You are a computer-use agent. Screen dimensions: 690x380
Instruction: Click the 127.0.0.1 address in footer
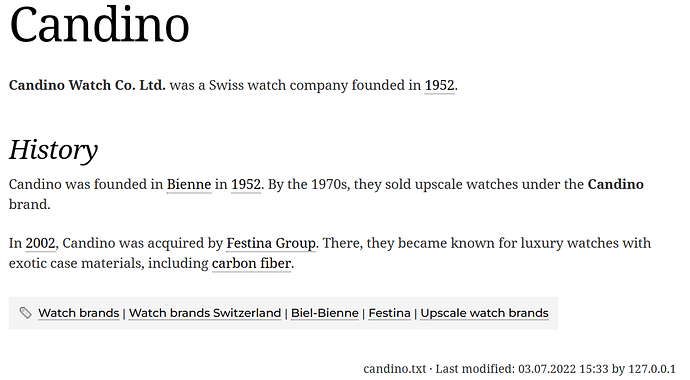(652, 369)
